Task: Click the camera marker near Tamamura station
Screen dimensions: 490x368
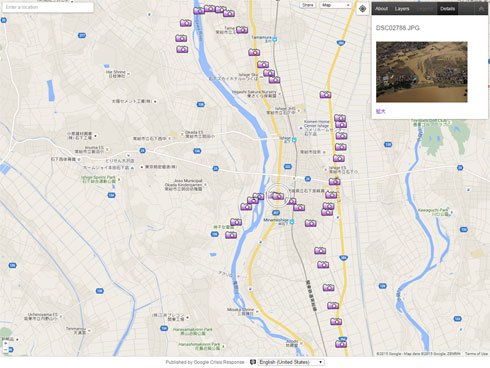Action: 254,52
